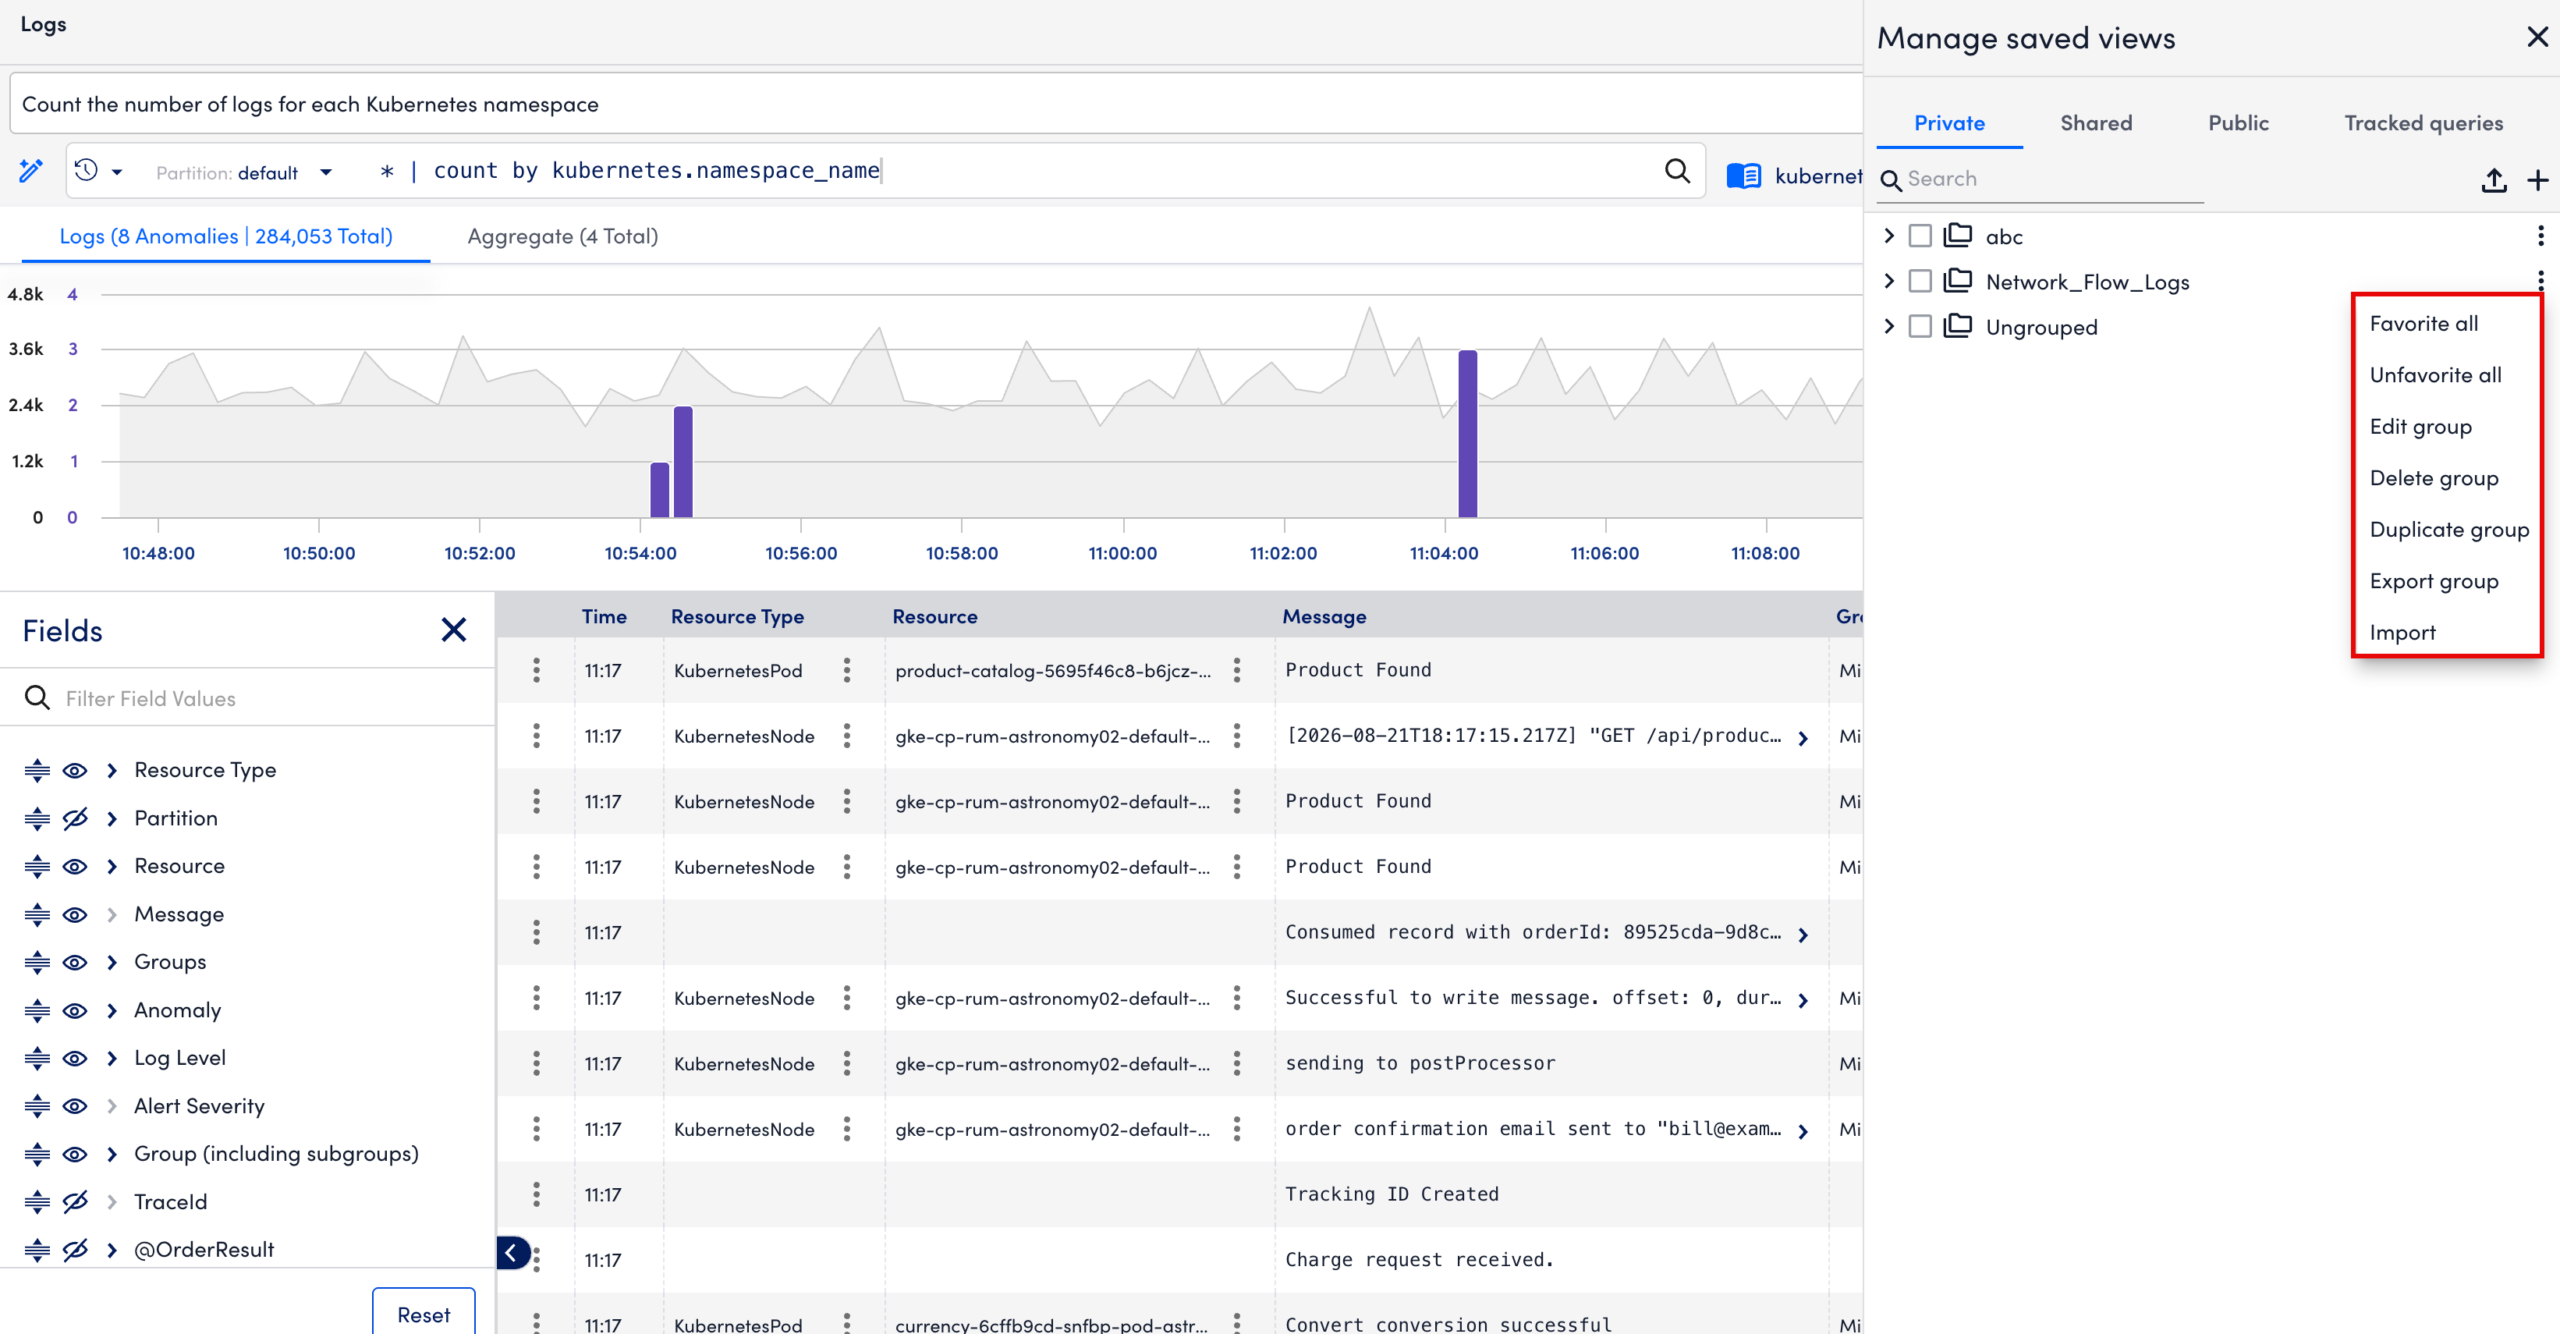Screen dimensions: 2560x1334
Task: Click the export upload icon in saved views
Action: (x=2494, y=180)
